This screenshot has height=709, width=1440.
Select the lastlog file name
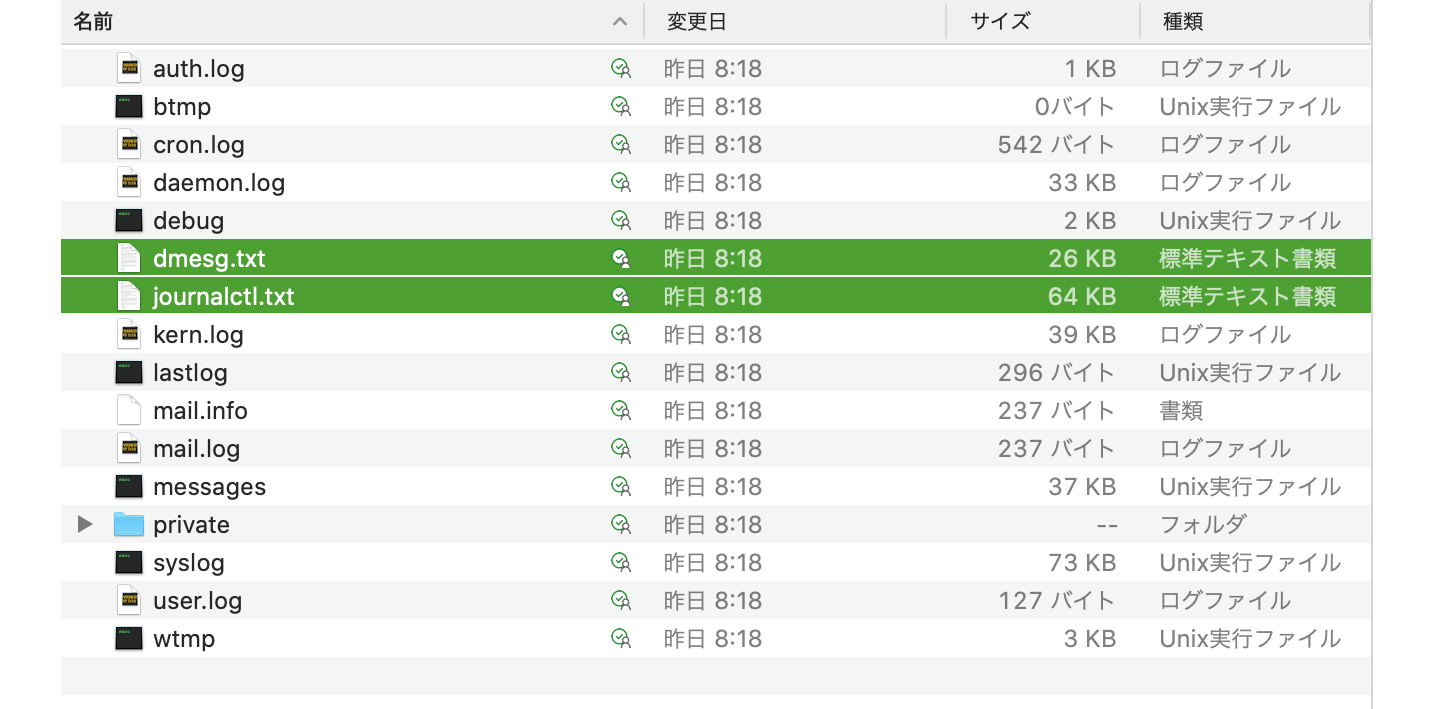click(190, 373)
